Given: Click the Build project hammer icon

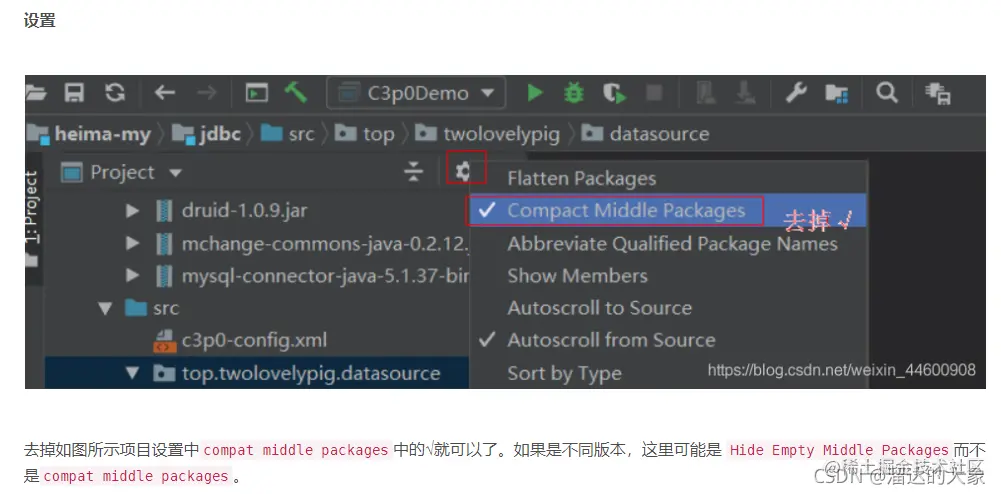Looking at the screenshot, I should tap(296, 93).
